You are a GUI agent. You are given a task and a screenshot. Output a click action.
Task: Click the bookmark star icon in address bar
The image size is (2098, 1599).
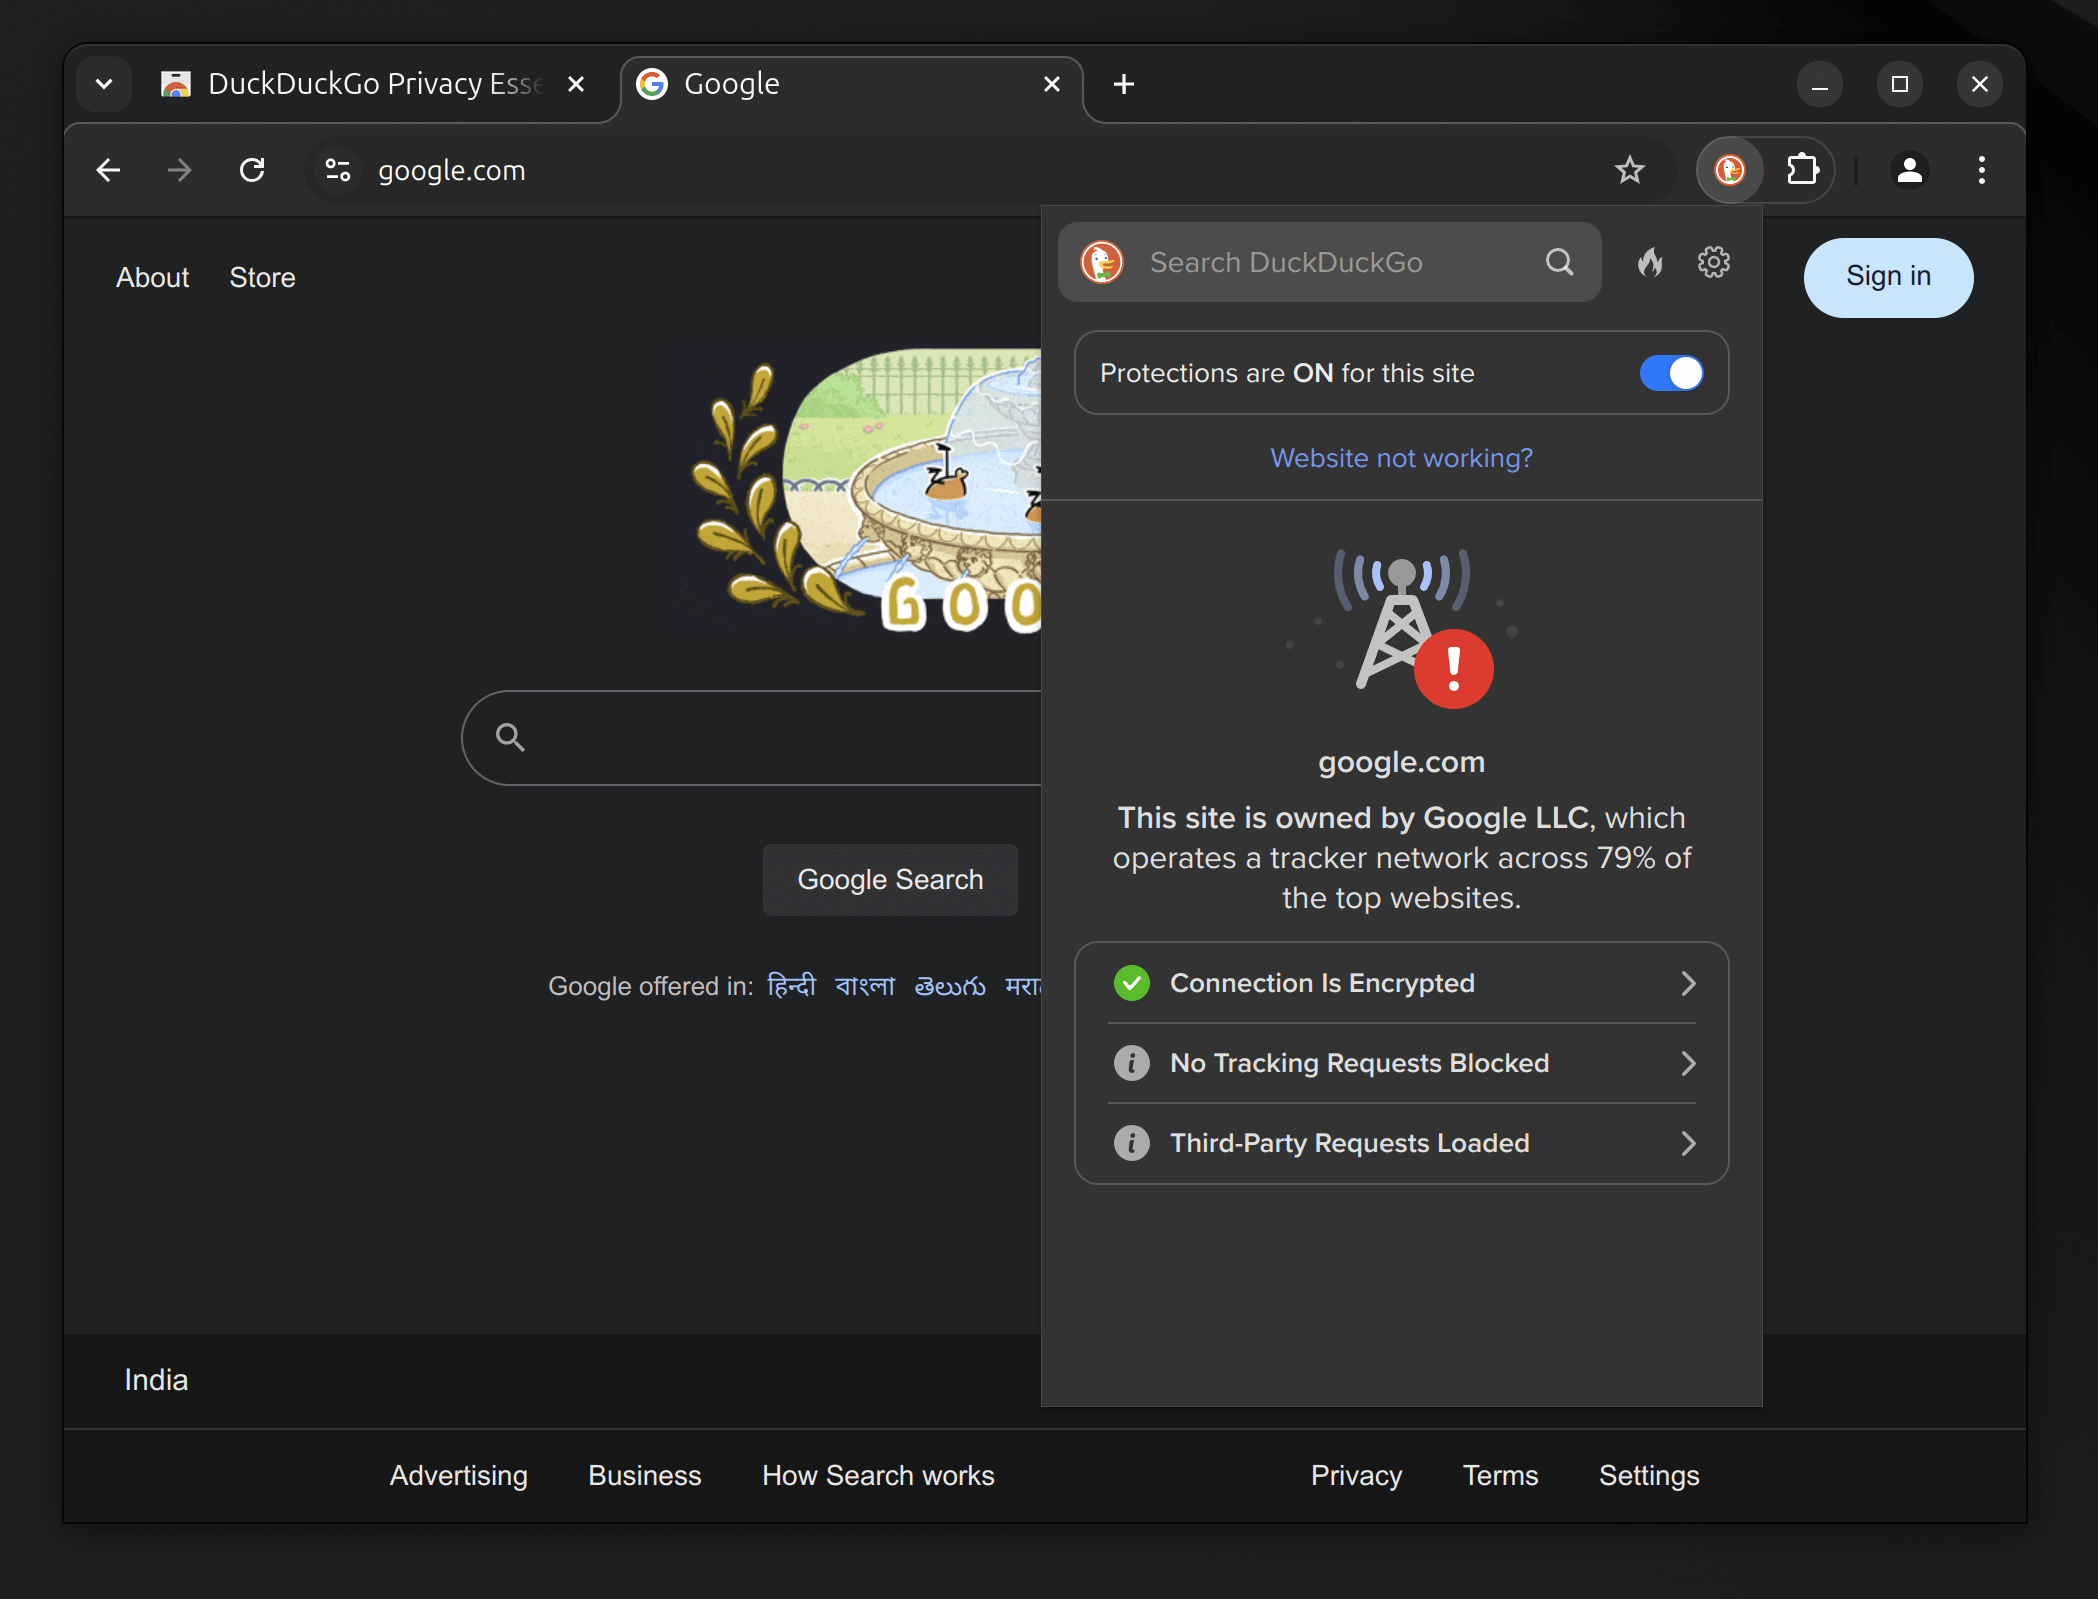[x=1629, y=168]
